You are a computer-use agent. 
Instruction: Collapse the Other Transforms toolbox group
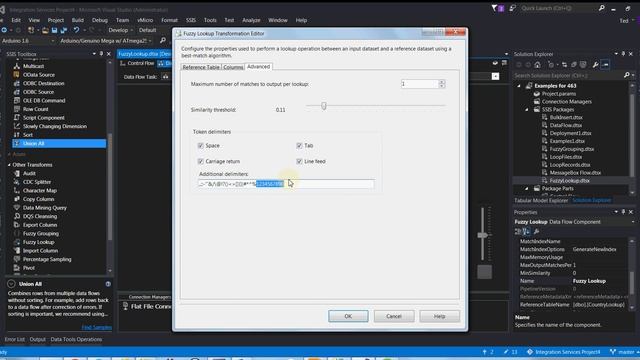click(9, 165)
